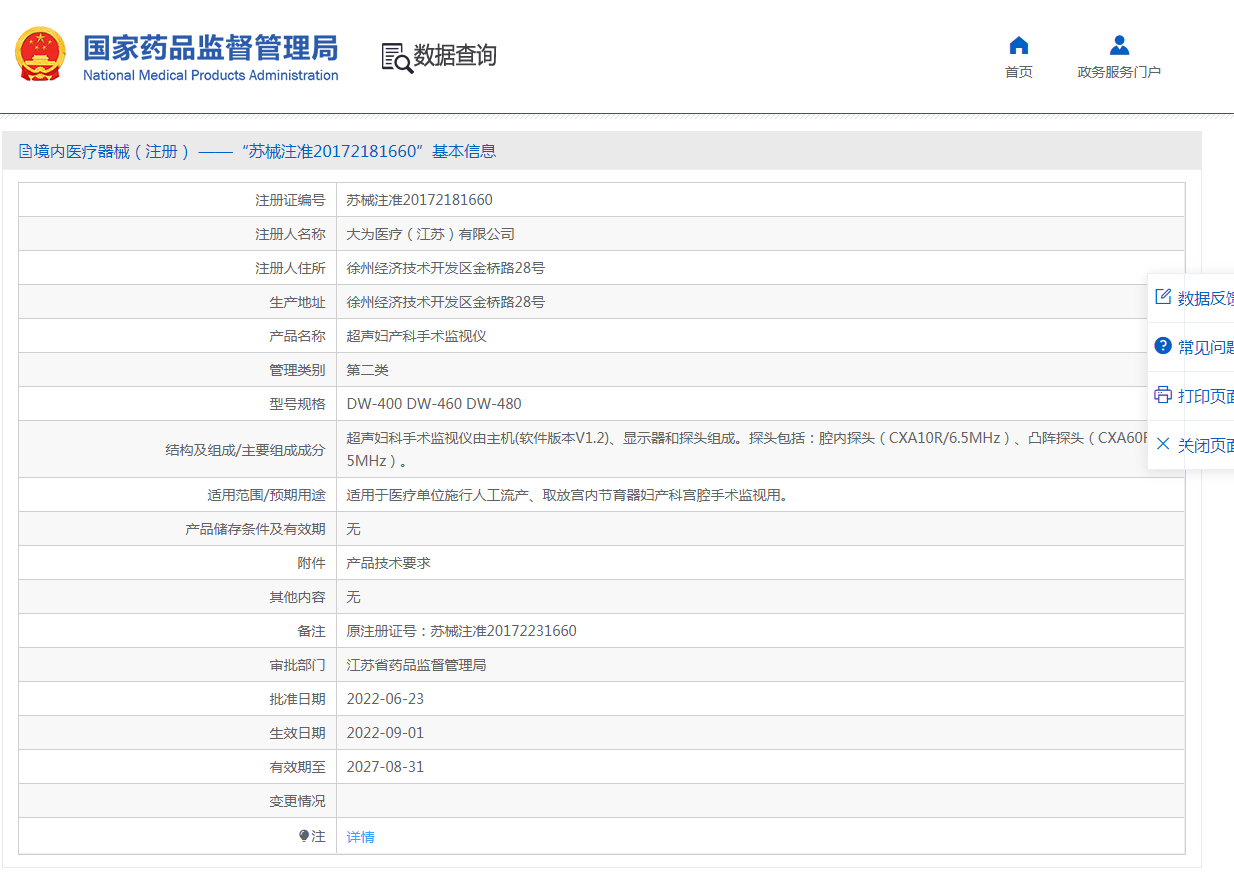Click the 注册人名称 row label
Screen dimensions: 1234x877
[291, 234]
